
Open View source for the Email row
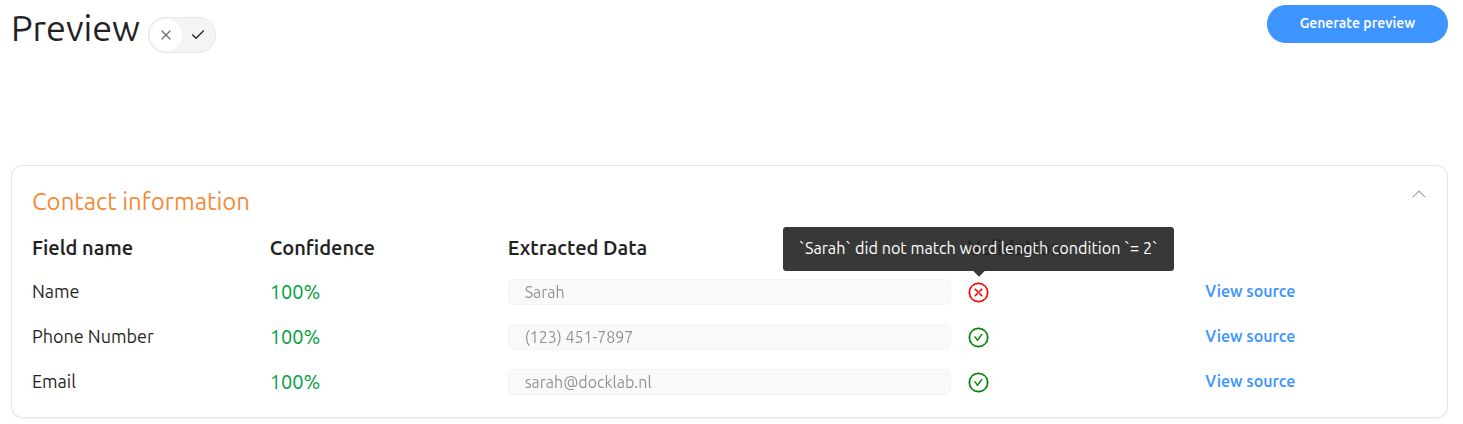pyautogui.click(x=1250, y=382)
